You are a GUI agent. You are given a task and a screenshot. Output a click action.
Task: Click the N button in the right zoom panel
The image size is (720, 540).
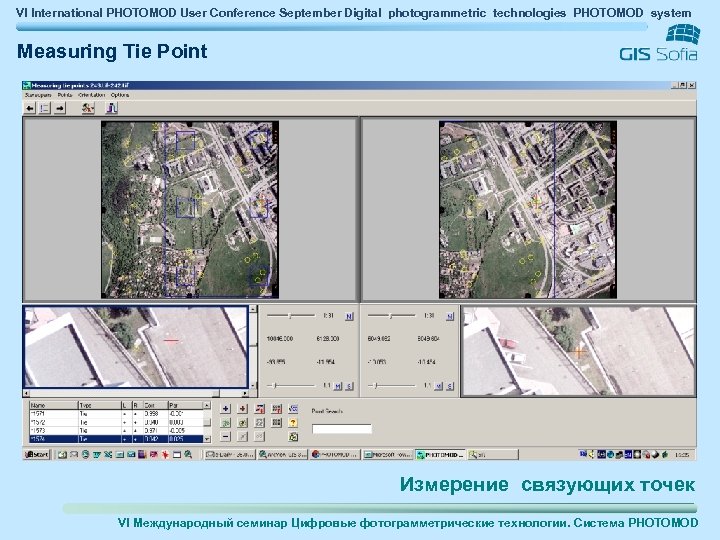(450, 316)
